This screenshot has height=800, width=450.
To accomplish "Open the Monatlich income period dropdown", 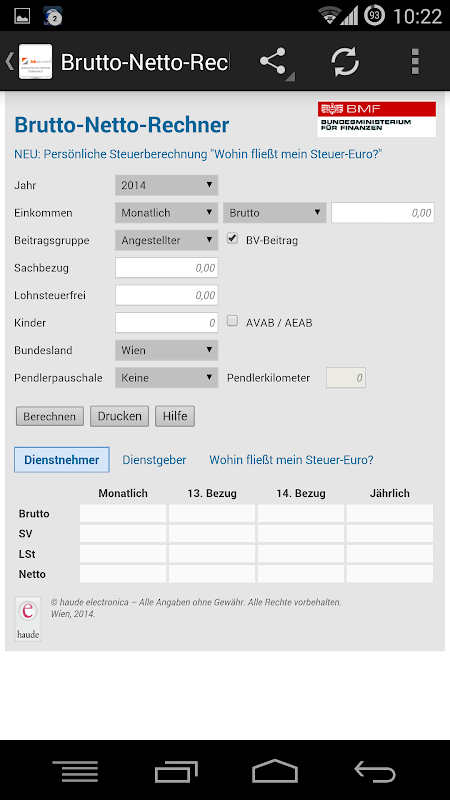I will [167, 213].
